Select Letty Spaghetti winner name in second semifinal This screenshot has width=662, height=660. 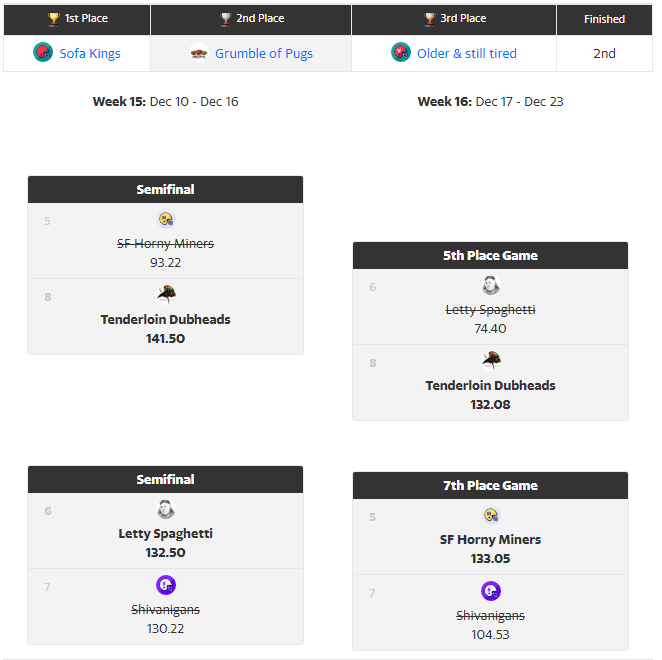point(166,534)
